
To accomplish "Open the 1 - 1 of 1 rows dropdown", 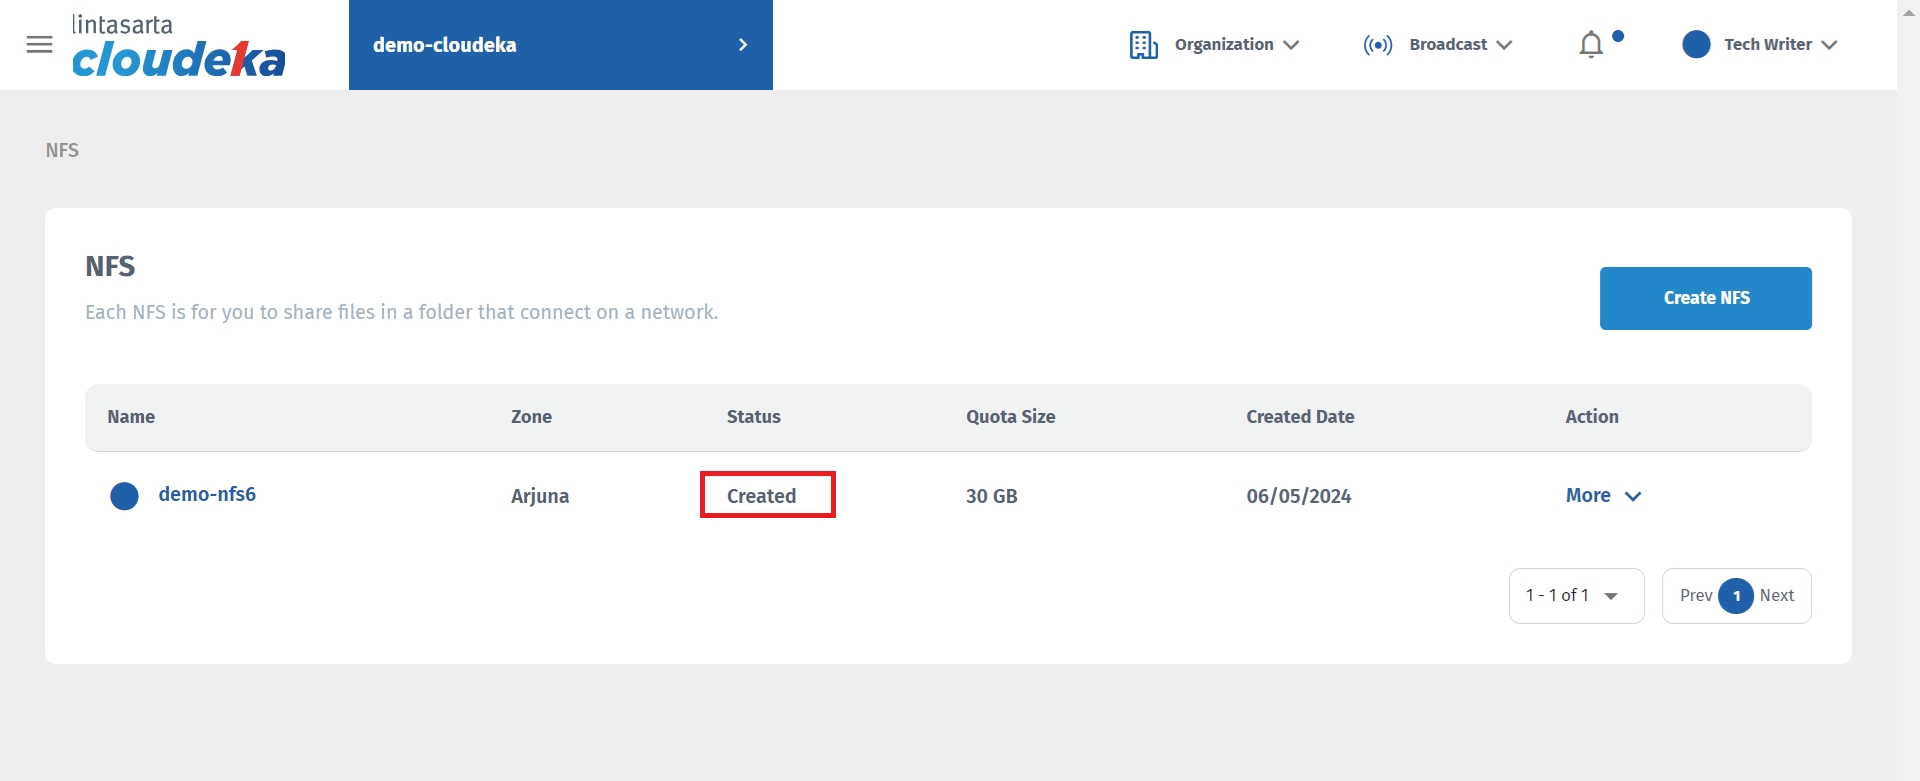I will (x=1576, y=596).
